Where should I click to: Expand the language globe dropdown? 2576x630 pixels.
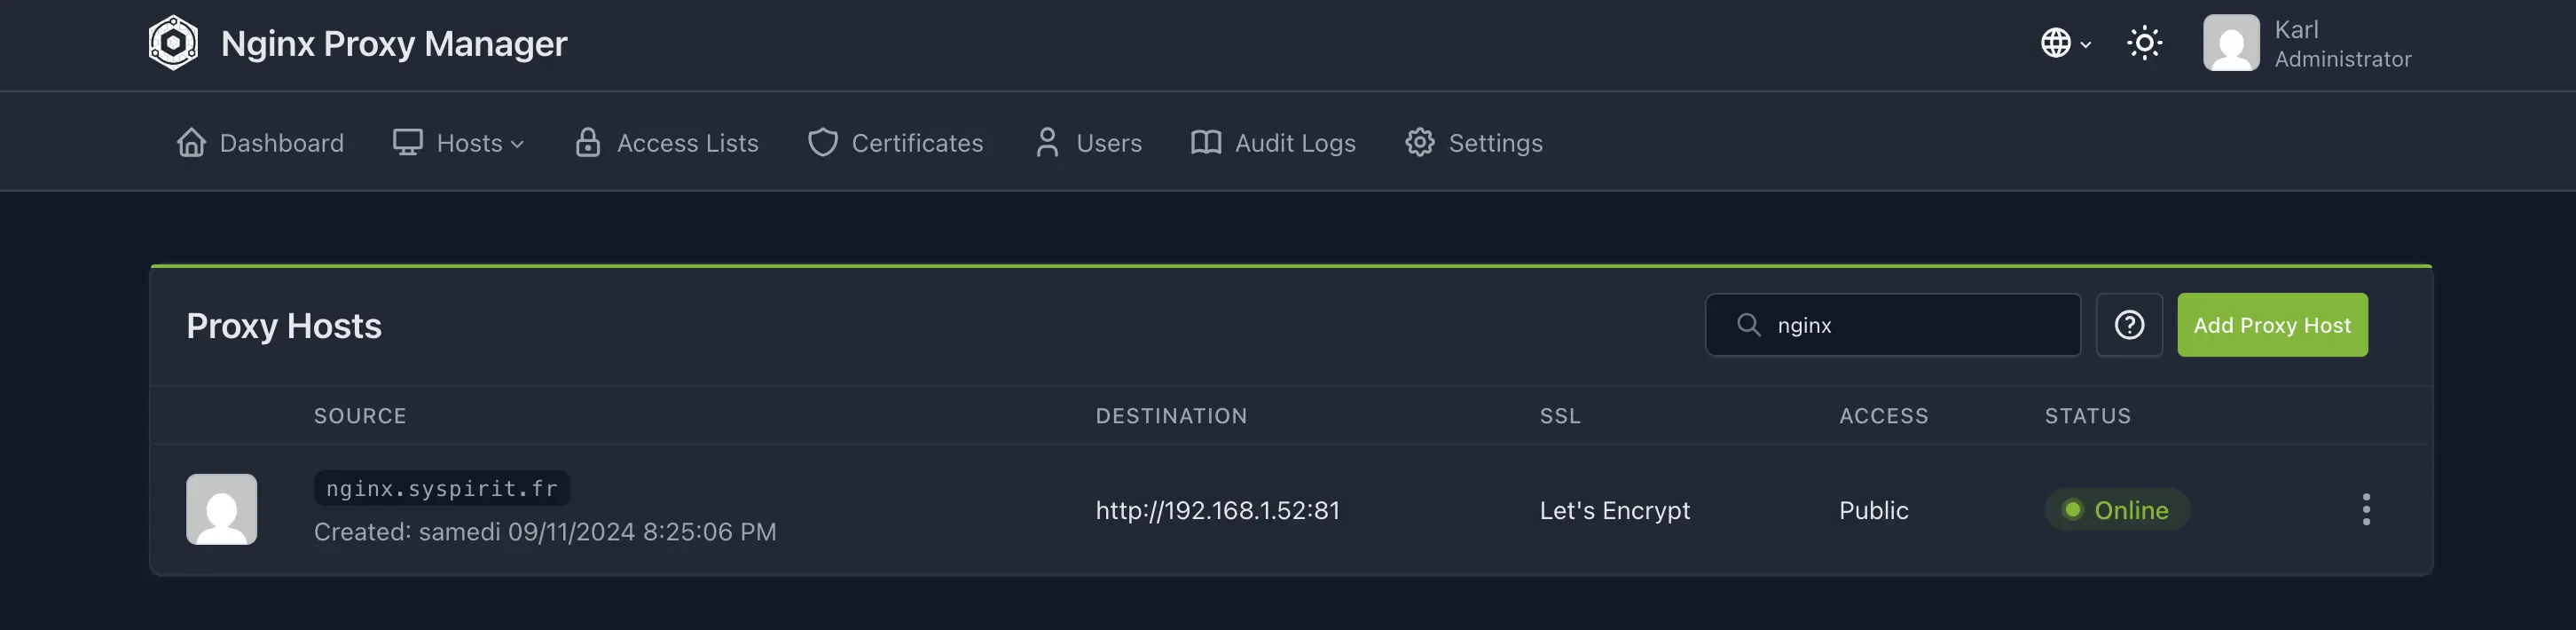(x=2066, y=43)
